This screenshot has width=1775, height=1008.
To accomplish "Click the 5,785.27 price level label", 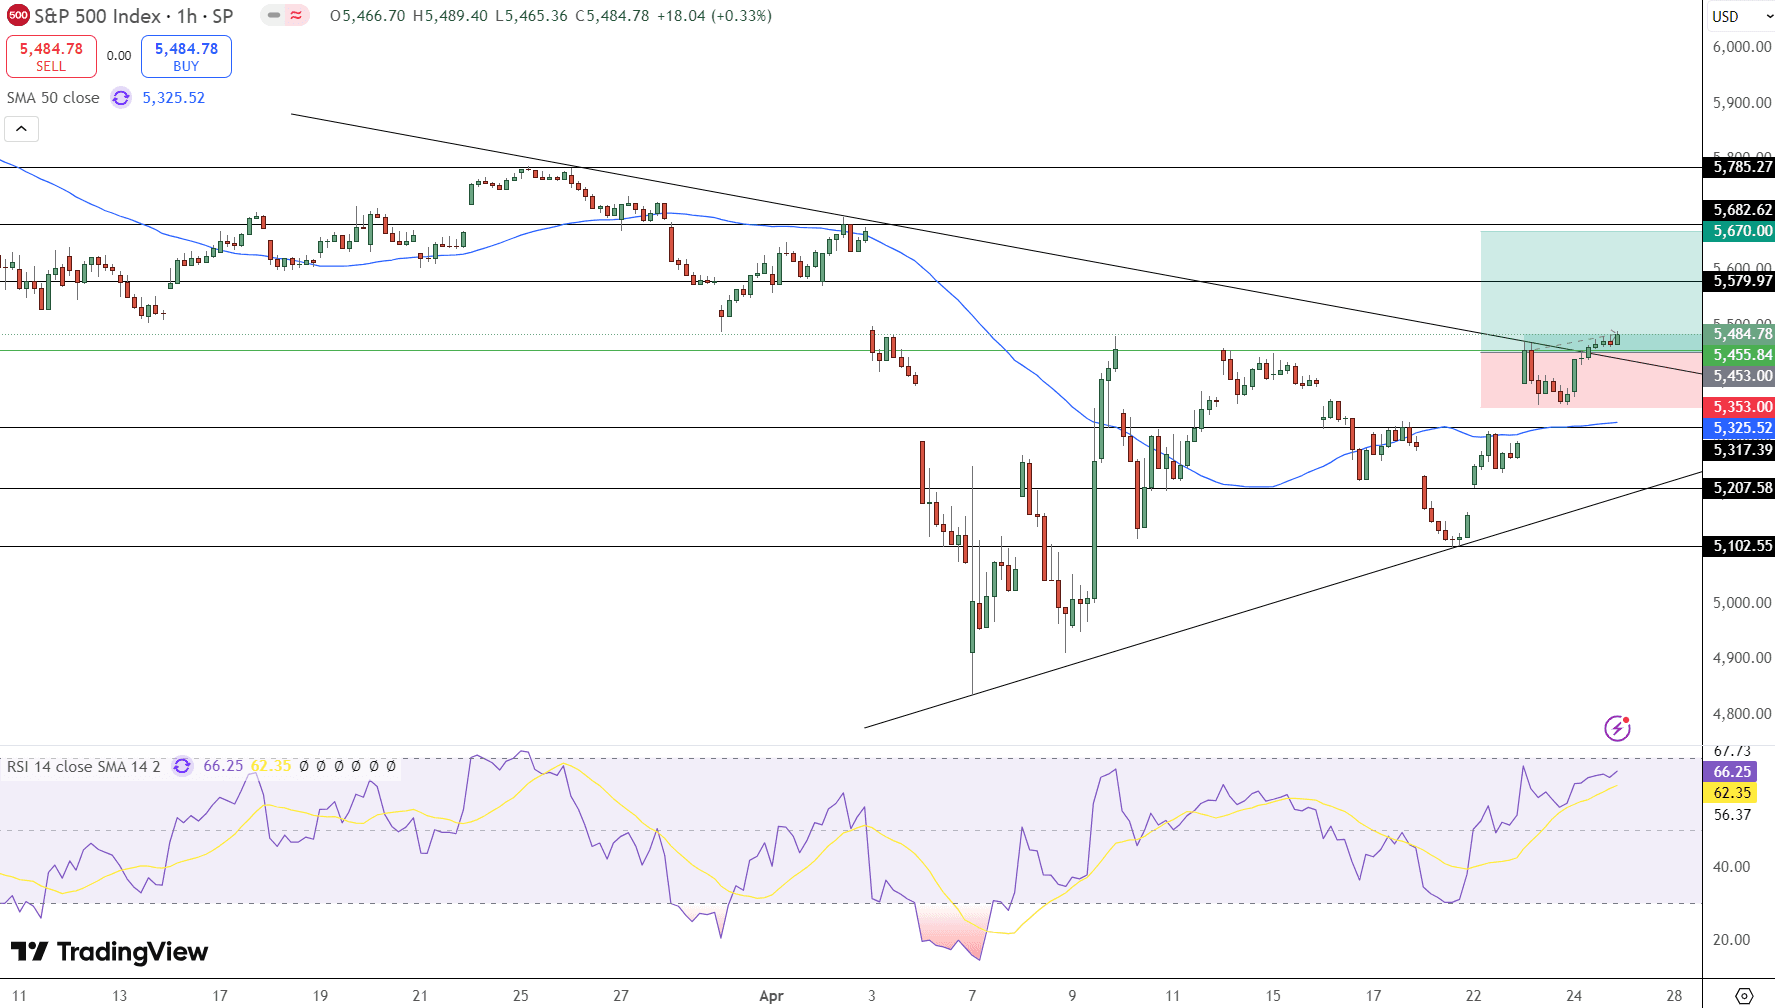I will click(1738, 167).
